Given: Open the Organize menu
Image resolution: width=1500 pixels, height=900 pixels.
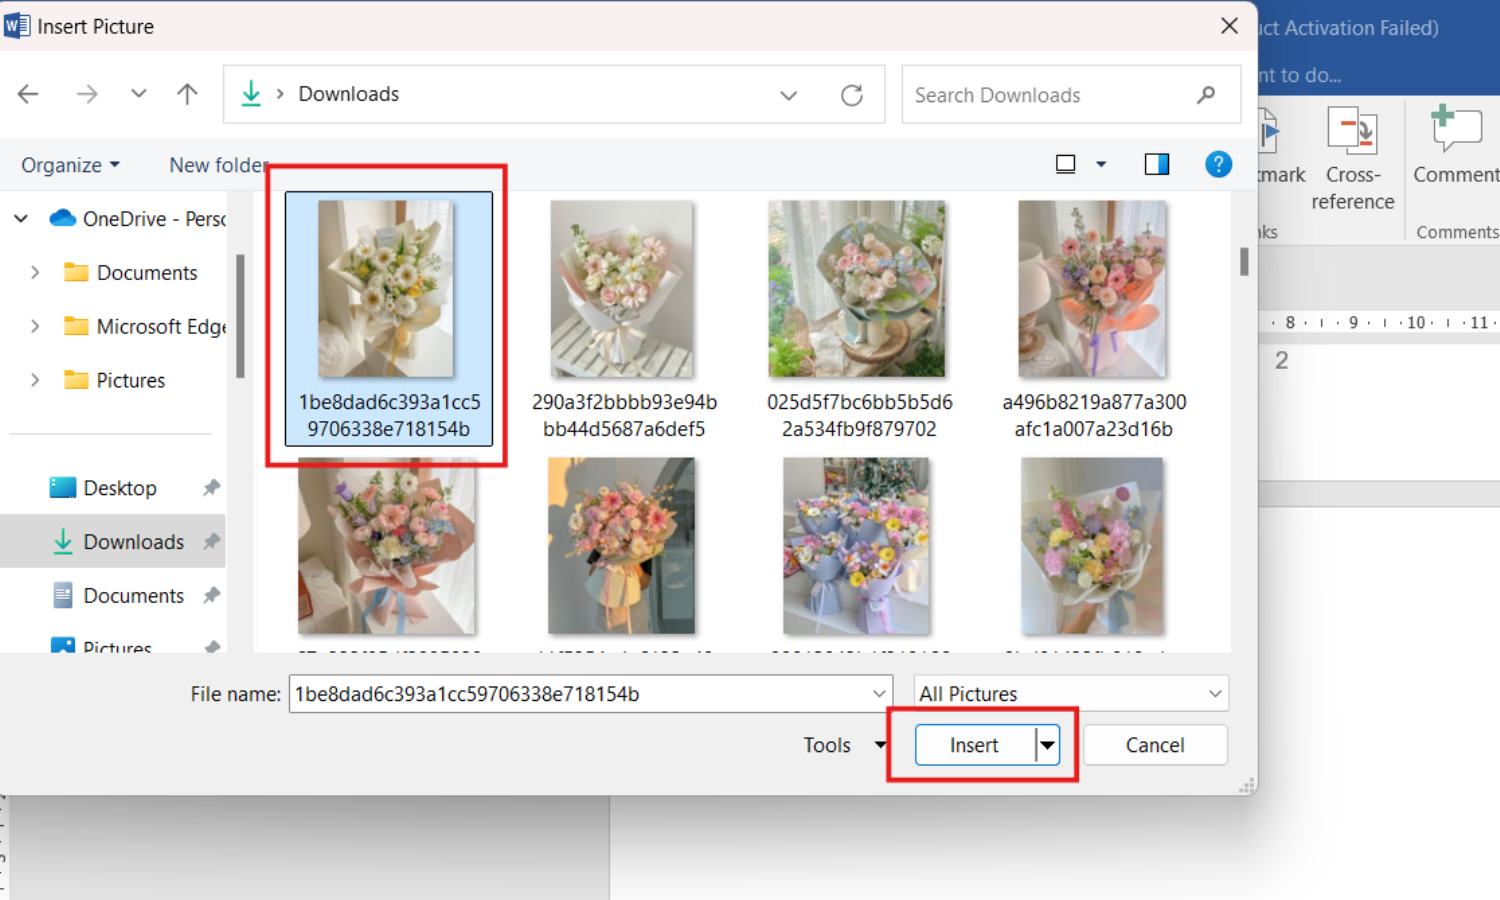Looking at the screenshot, I should (70, 165).
